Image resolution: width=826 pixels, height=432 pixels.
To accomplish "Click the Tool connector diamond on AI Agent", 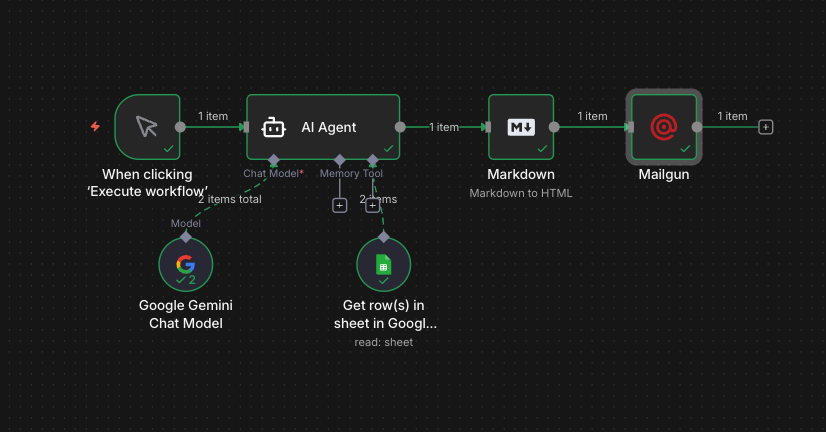I will coord(372,160).
